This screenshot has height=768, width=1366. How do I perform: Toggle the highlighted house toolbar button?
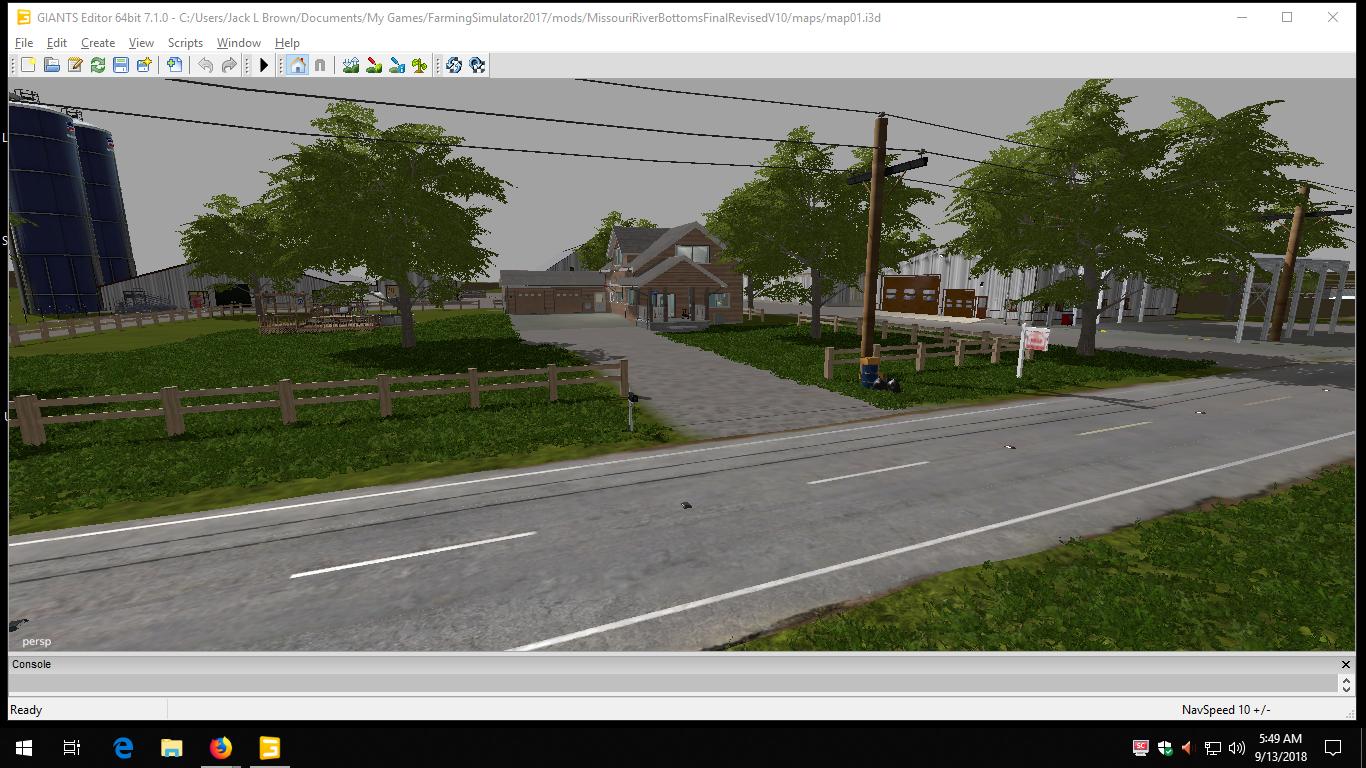pyautogui.click(x=297, y=65)
